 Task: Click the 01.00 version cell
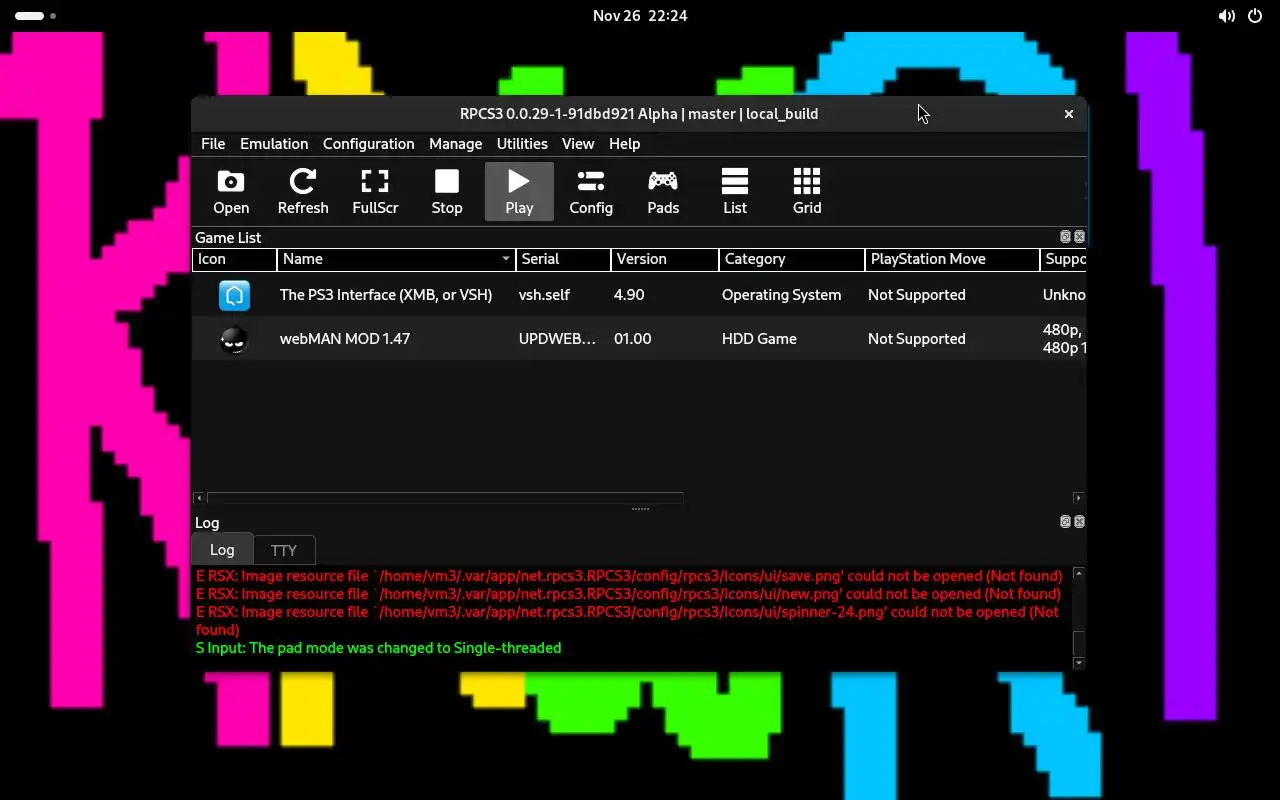pos(632,339)
